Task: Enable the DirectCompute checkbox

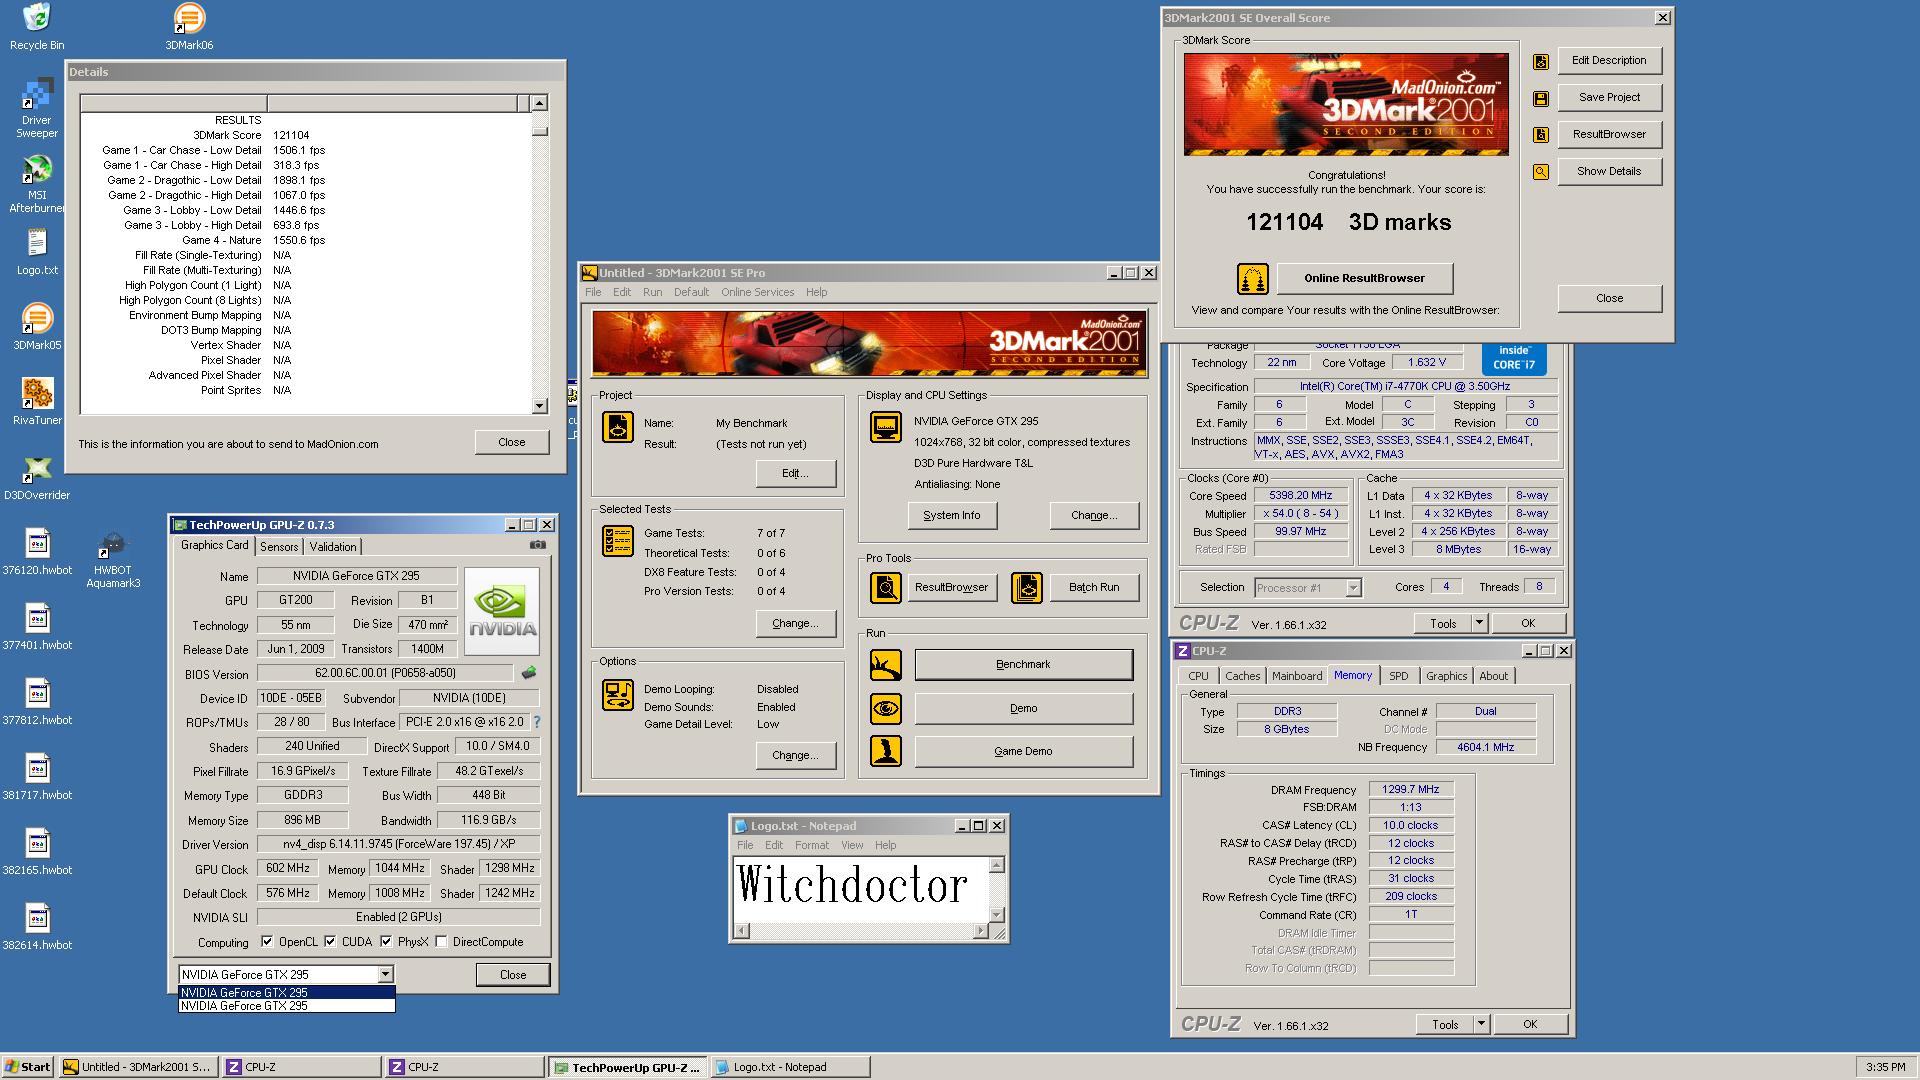Action: 441,942
